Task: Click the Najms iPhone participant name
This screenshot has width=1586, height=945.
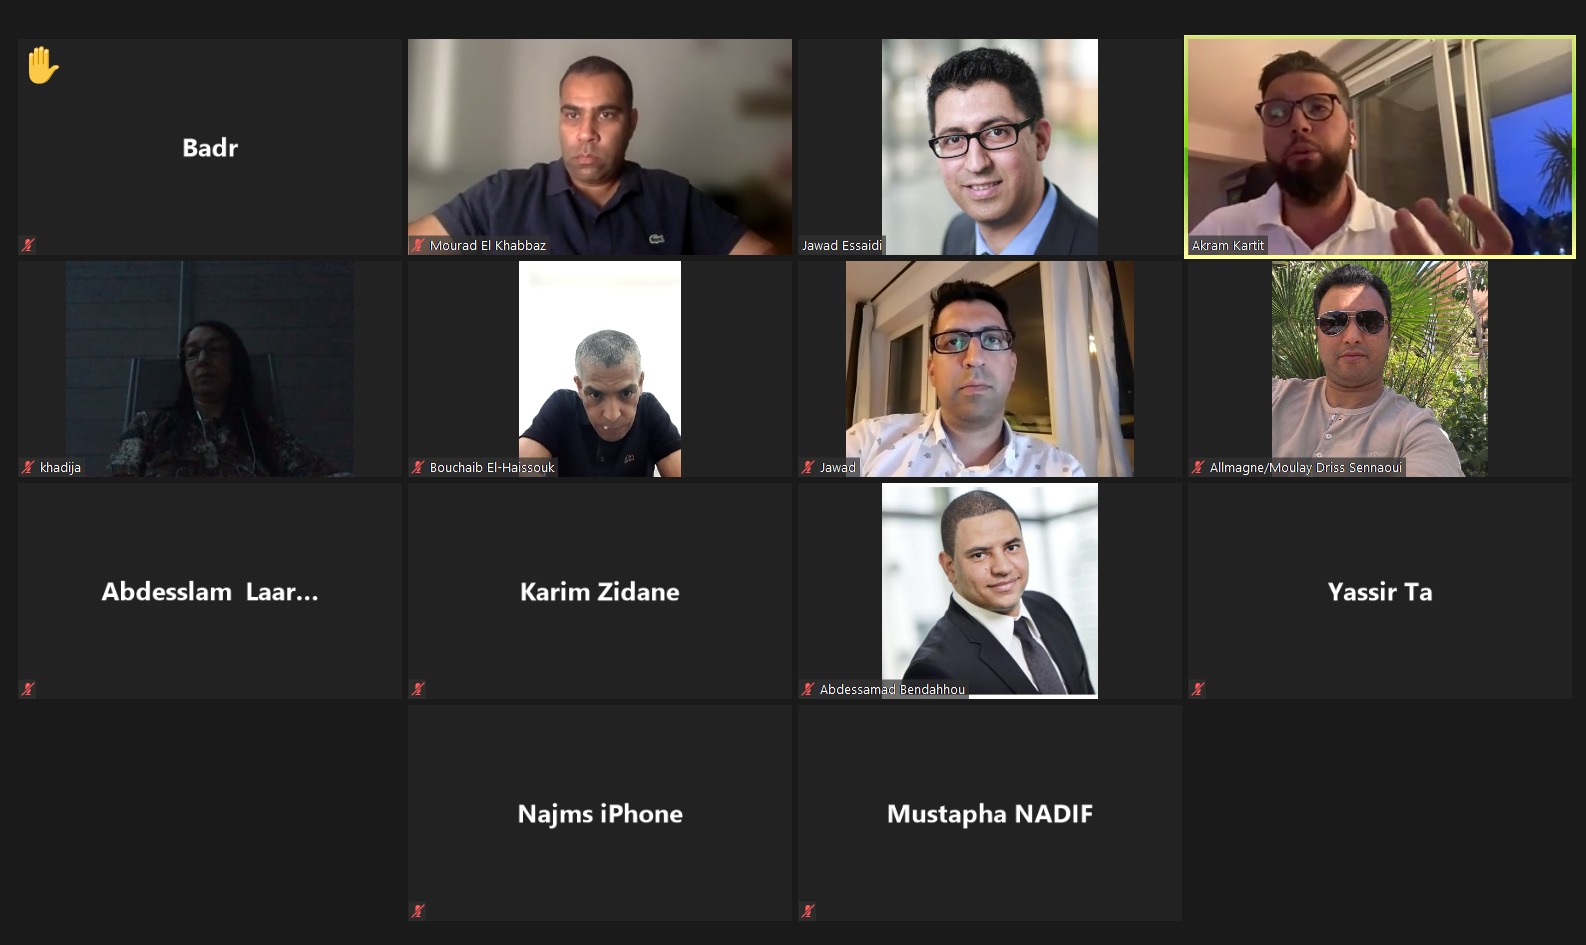Action: [x=600, y=814]
